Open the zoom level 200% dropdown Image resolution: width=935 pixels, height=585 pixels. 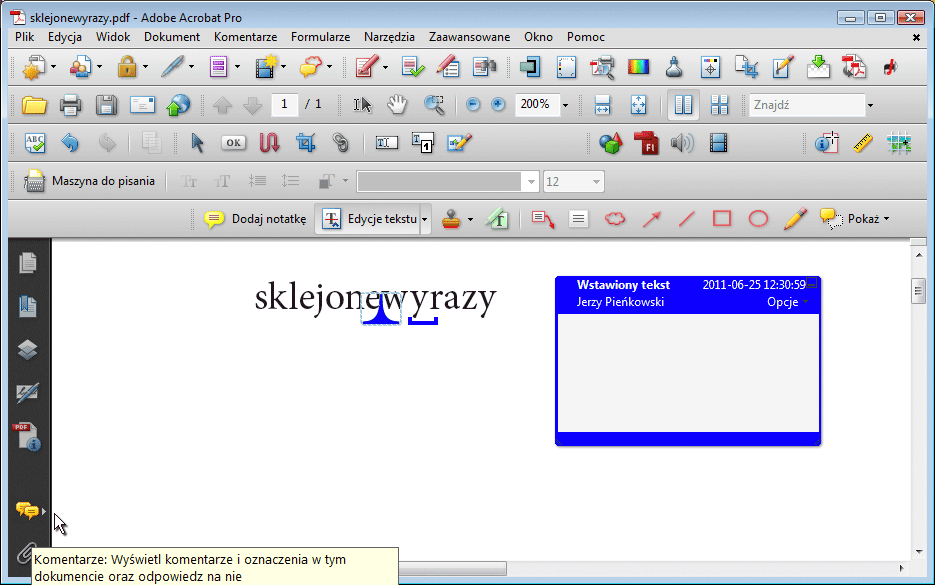pyautogui.click(x=565, y=104)
